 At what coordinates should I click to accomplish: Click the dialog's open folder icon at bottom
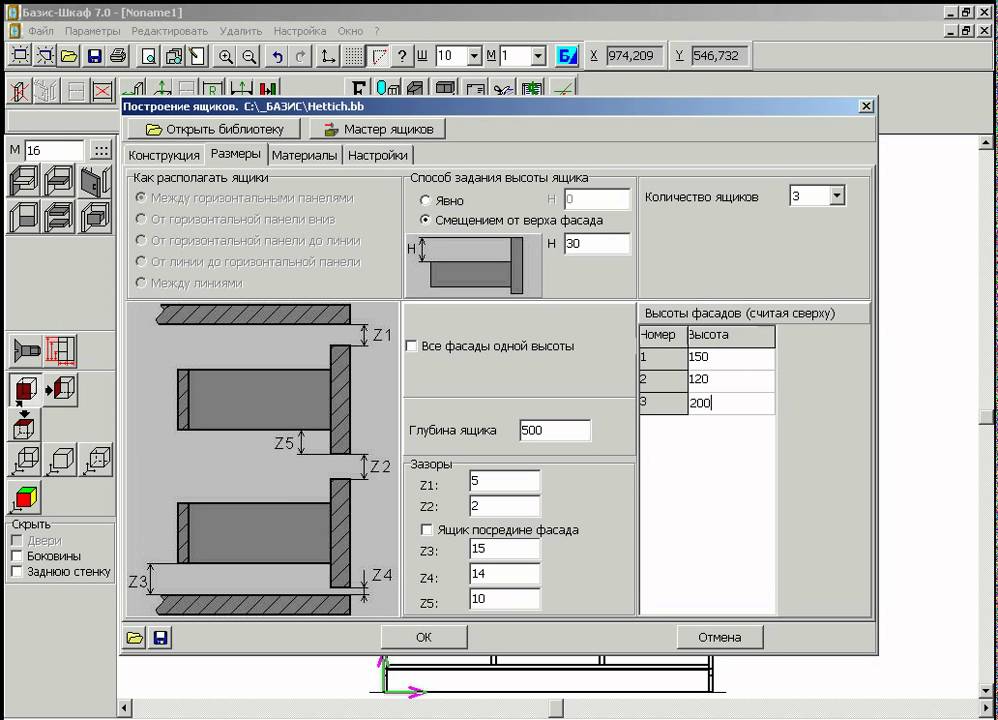(134, 637)
